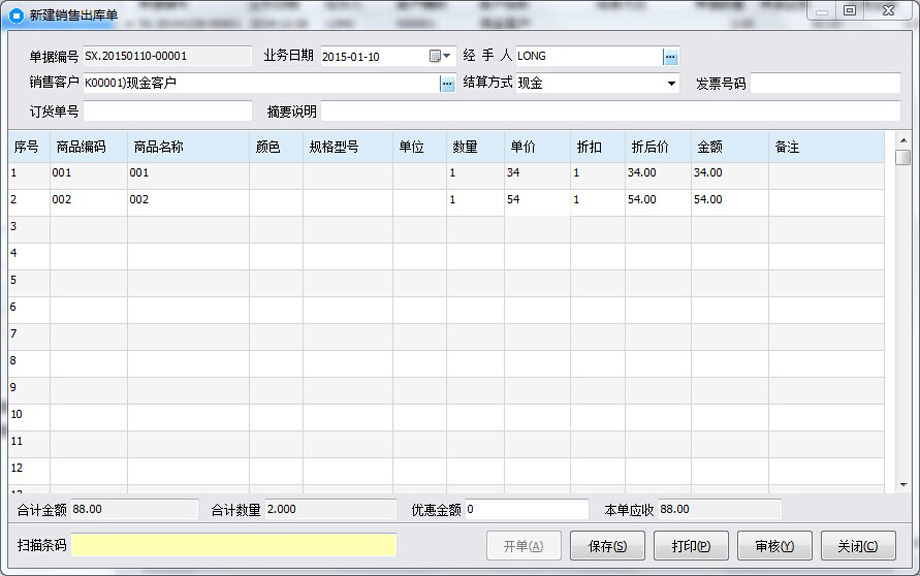The image size is (920, 576).
Task: Expand the settlement method dropdown
Action: (671, 83)
